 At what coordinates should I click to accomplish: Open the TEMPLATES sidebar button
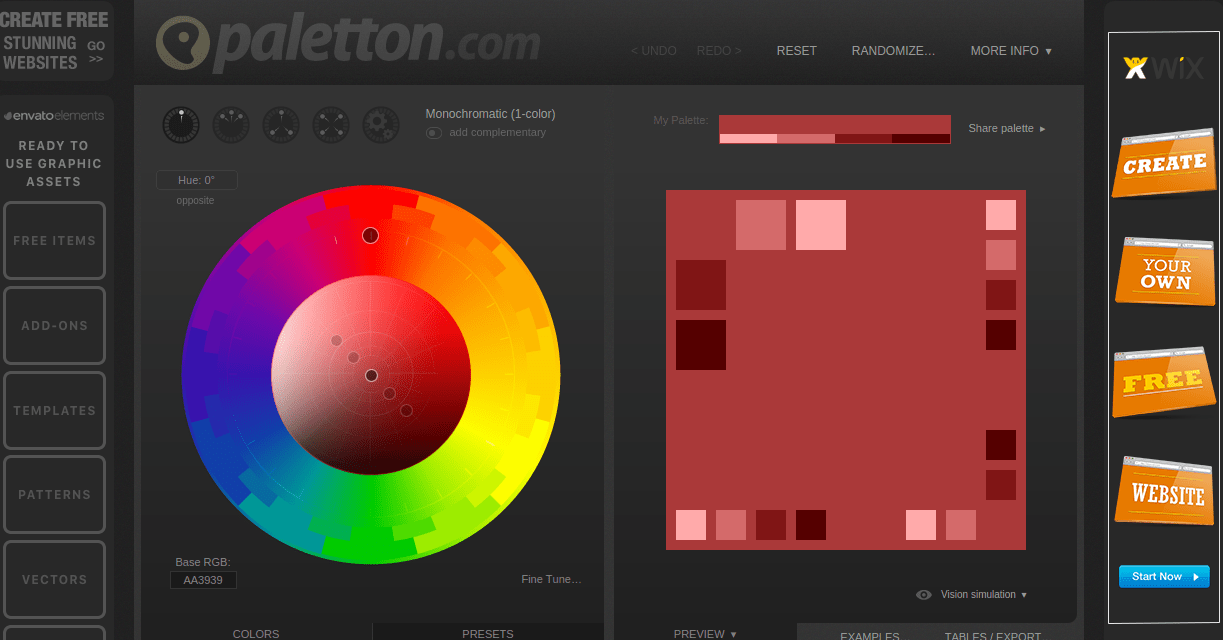point(54,411)
